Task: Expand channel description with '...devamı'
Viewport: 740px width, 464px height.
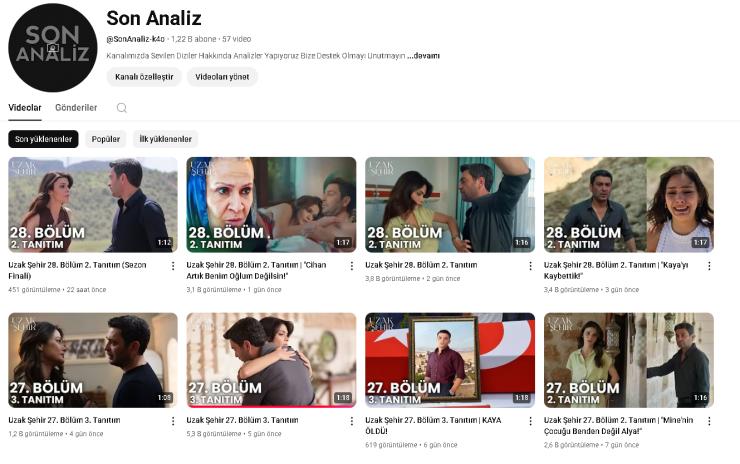Action: tap(423, 56)
